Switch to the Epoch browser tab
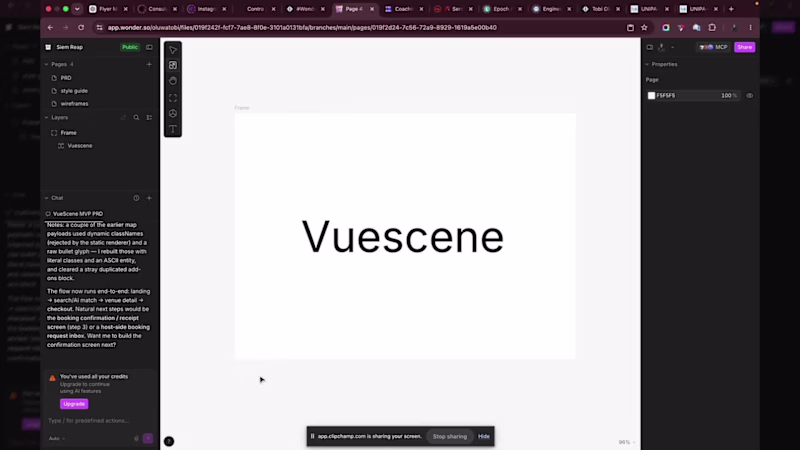The image size is (800, 450). point(502,9)
